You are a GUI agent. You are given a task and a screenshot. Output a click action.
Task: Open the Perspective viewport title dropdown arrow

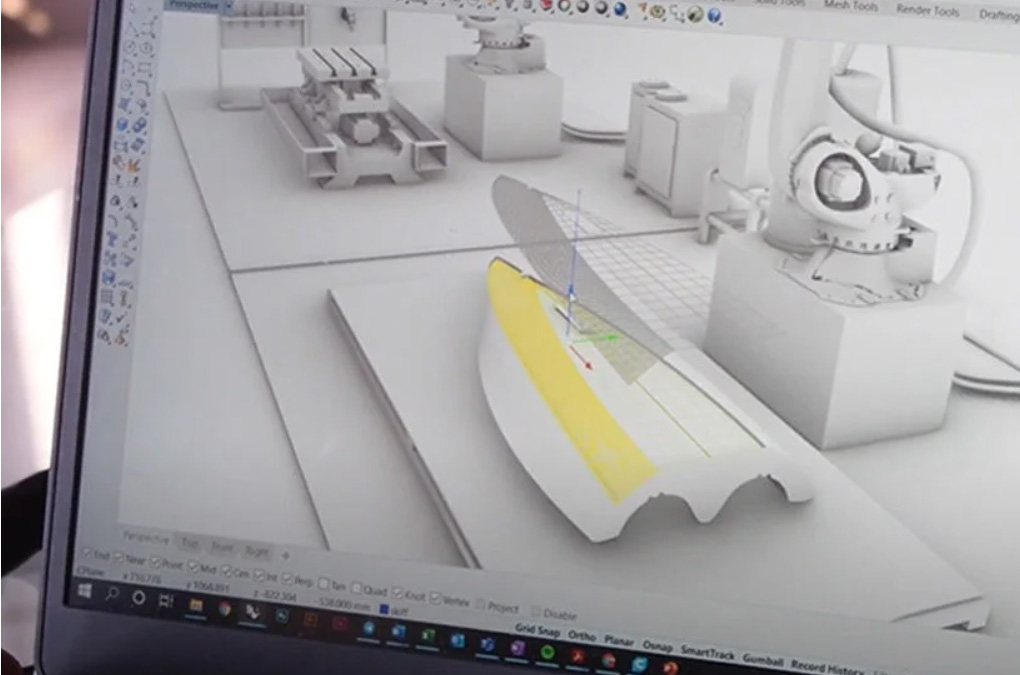coord(228,5)
